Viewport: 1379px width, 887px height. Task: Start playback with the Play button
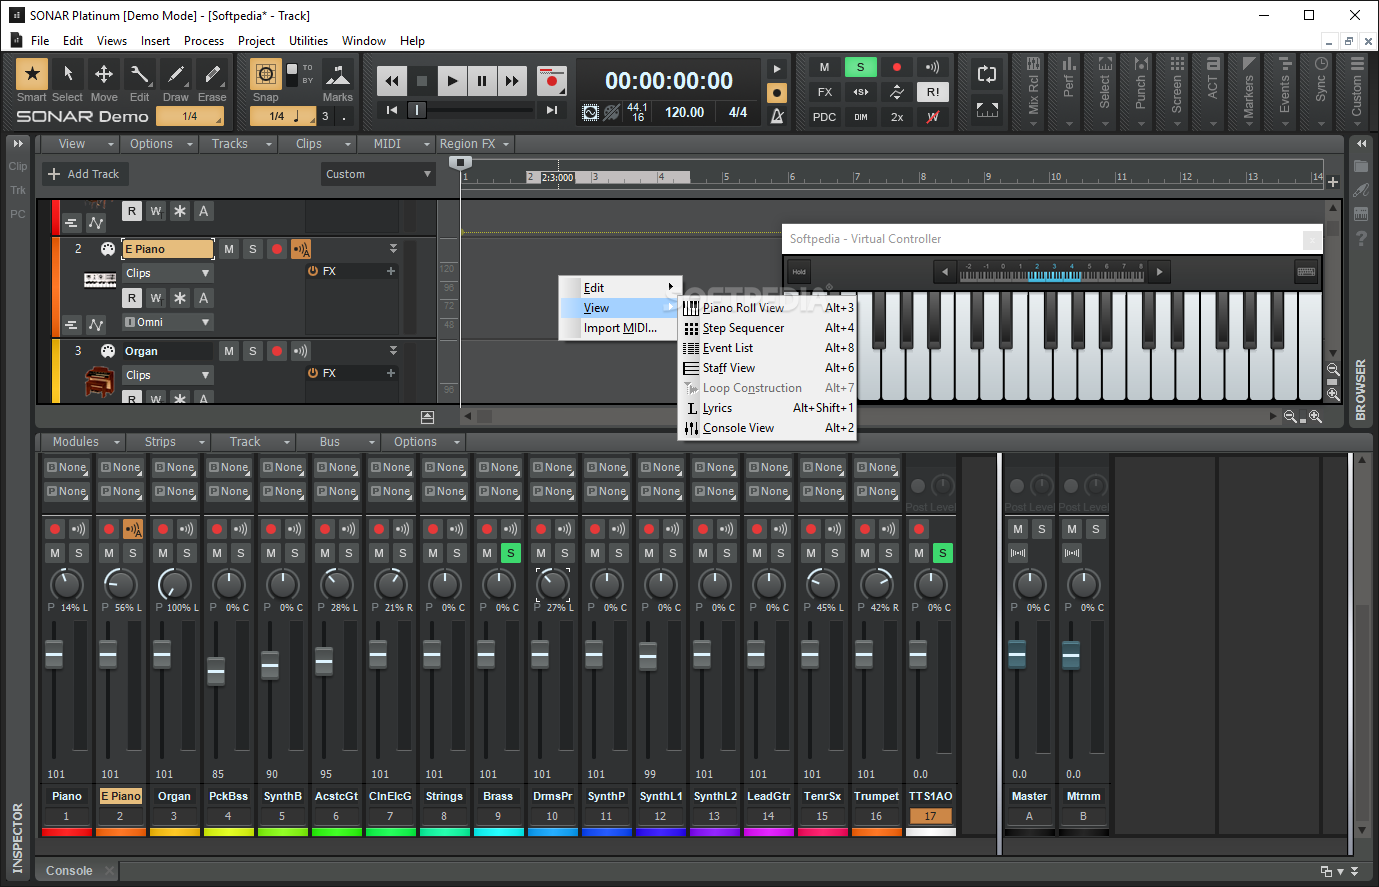[452, 81]
